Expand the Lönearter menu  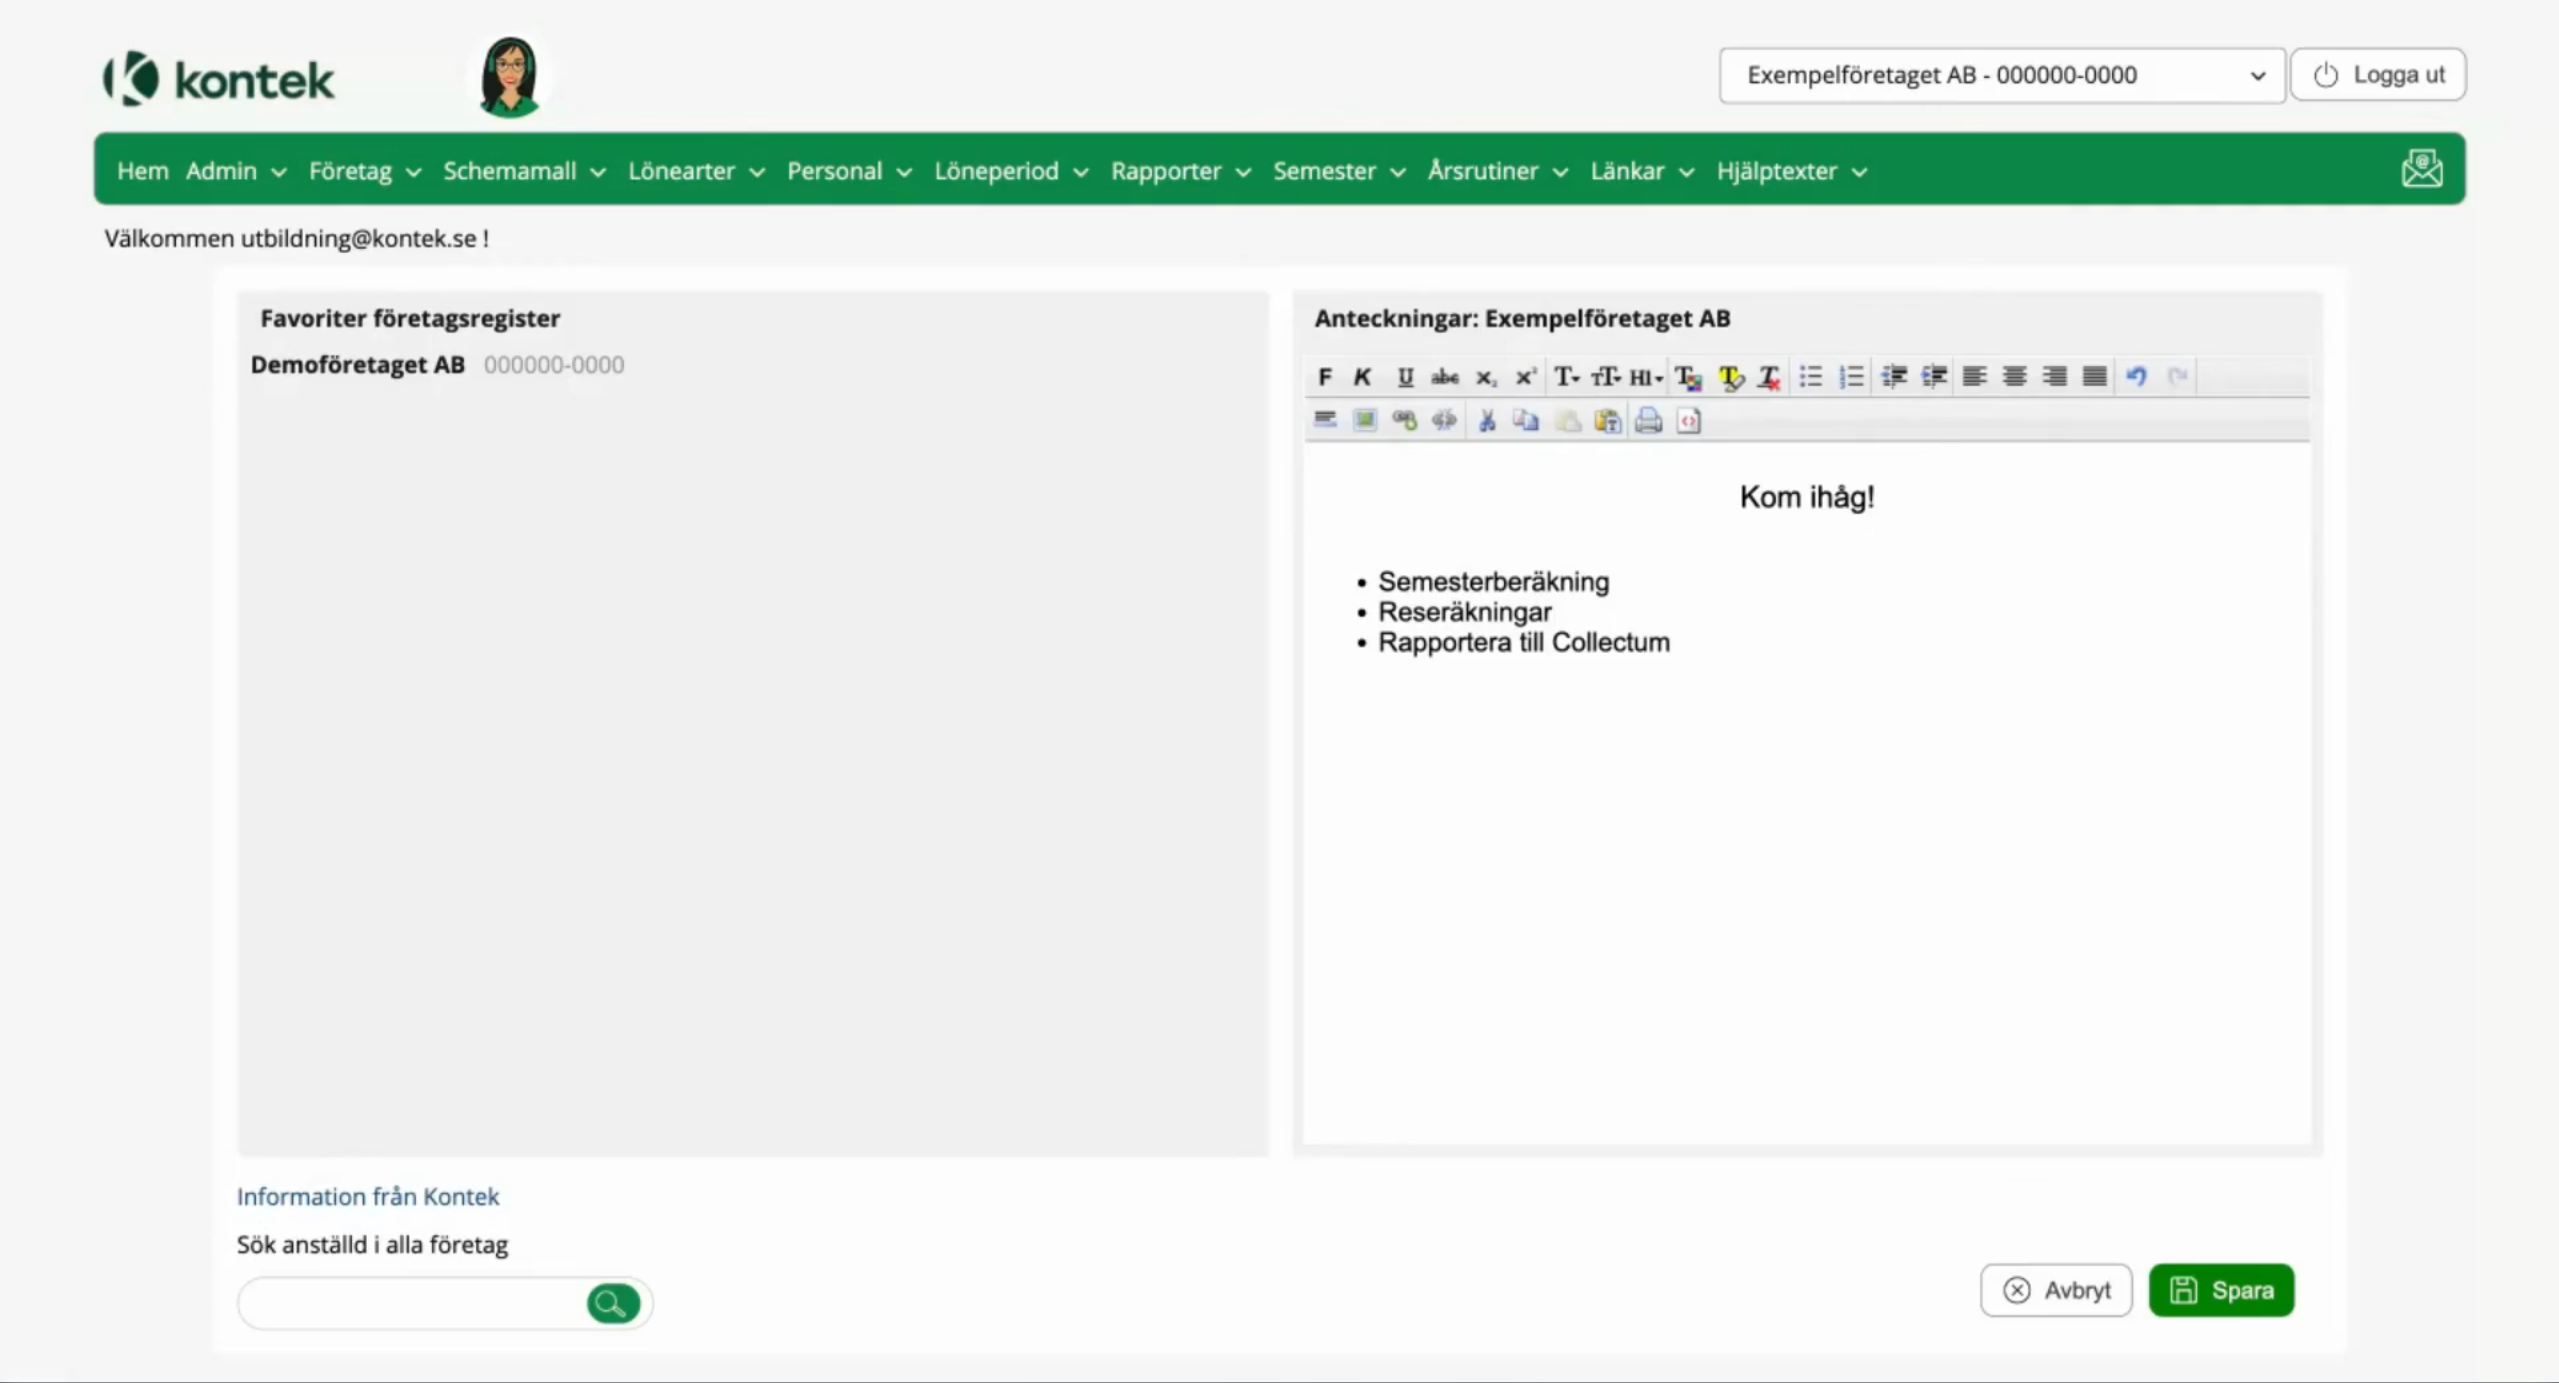pyautogui.click(x=696, y=171)
